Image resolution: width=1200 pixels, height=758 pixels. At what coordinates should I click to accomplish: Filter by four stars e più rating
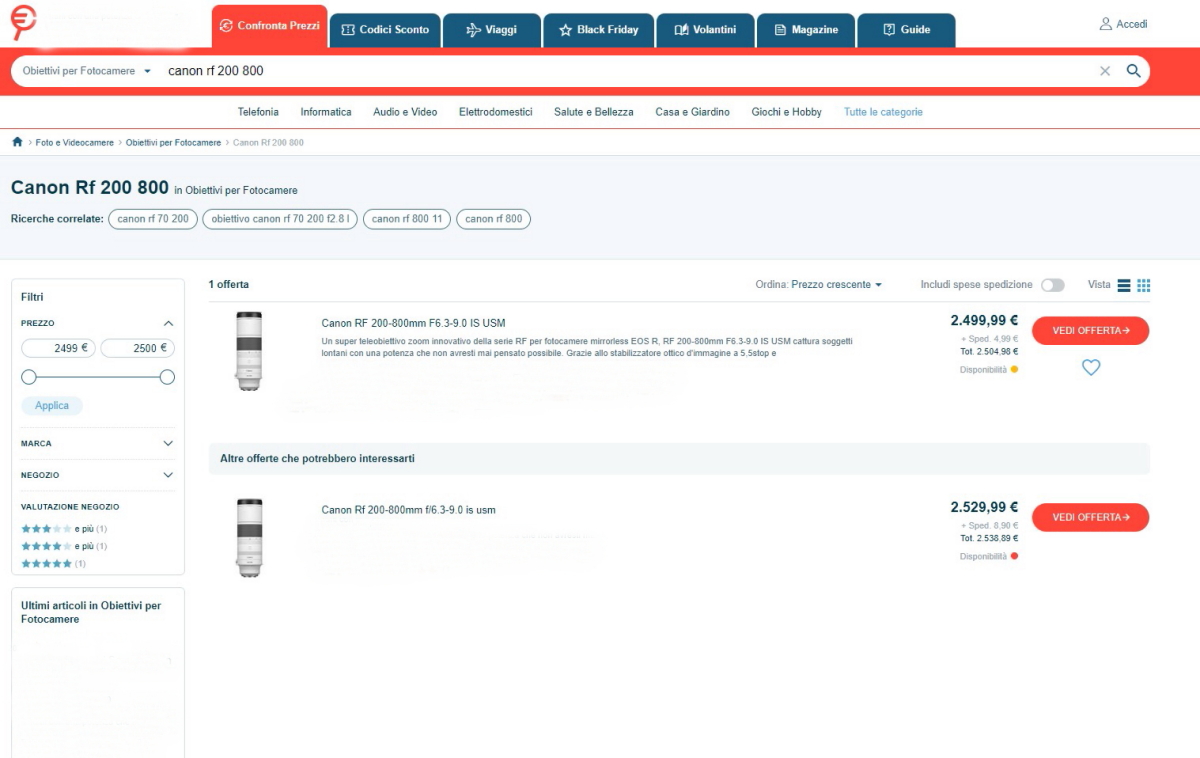point(64,547)
